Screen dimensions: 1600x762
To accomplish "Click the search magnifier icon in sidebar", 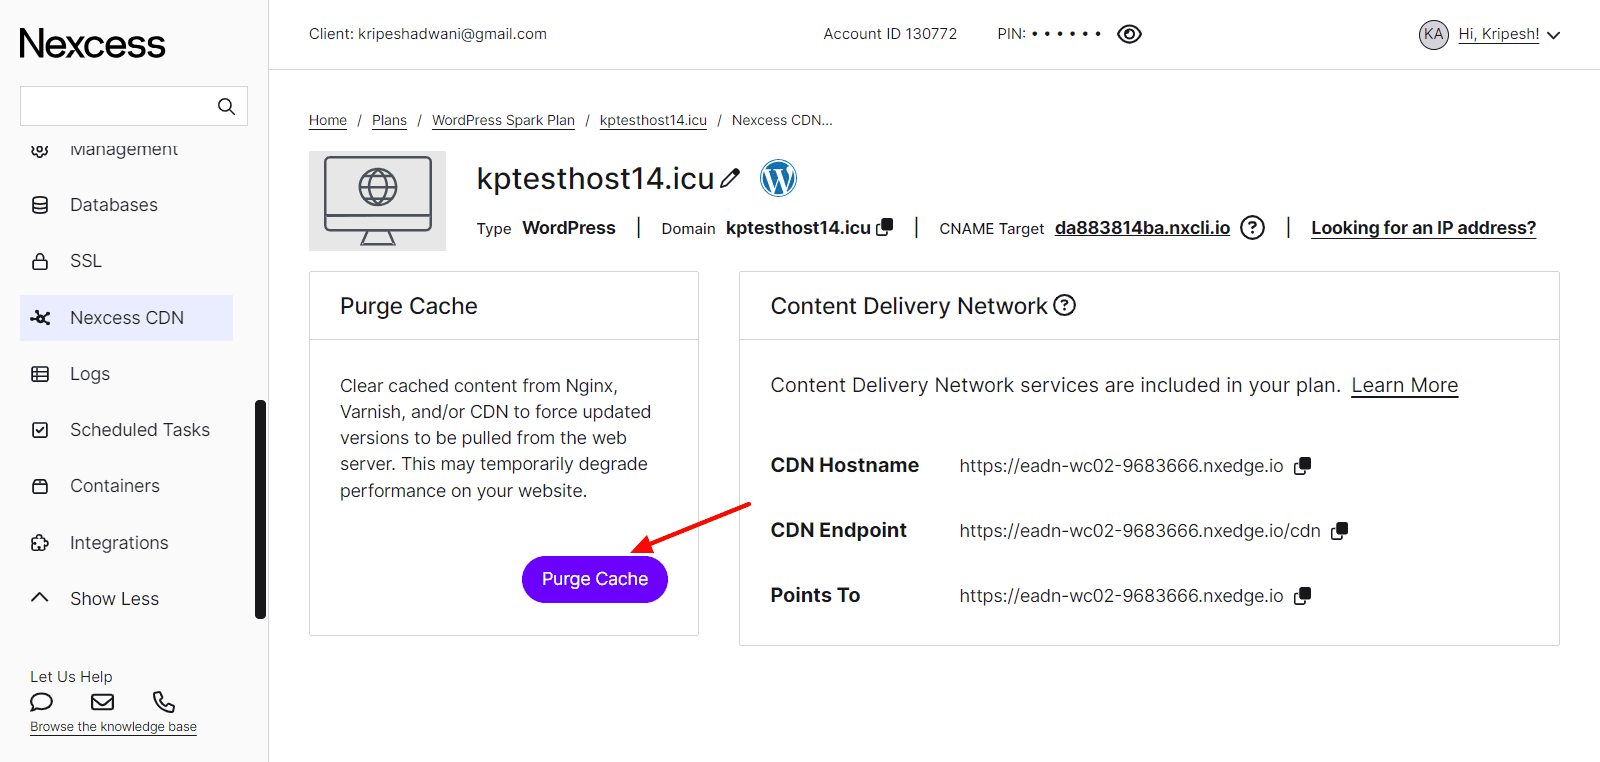I will 226,106.
